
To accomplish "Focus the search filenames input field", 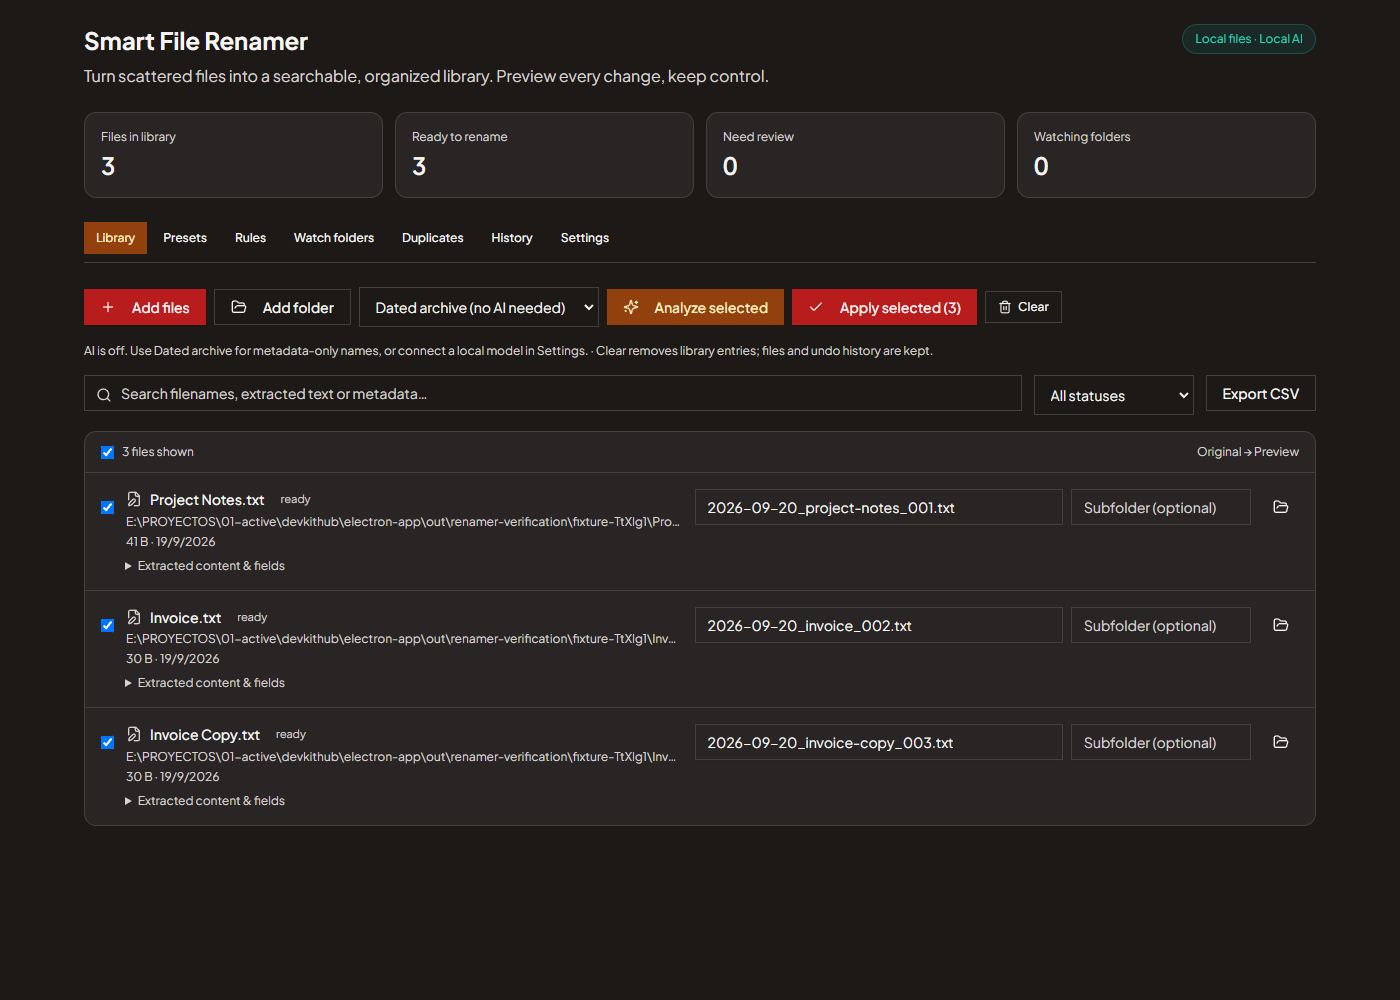I will pos(553,394).
